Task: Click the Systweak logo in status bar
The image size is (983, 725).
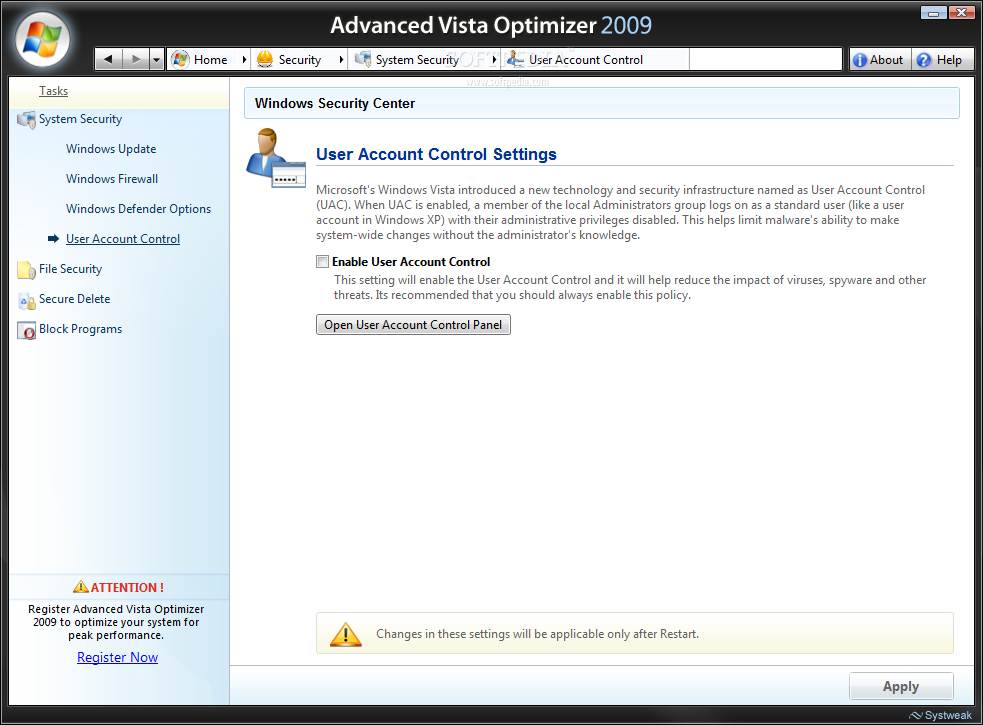Action: (940, 715)
